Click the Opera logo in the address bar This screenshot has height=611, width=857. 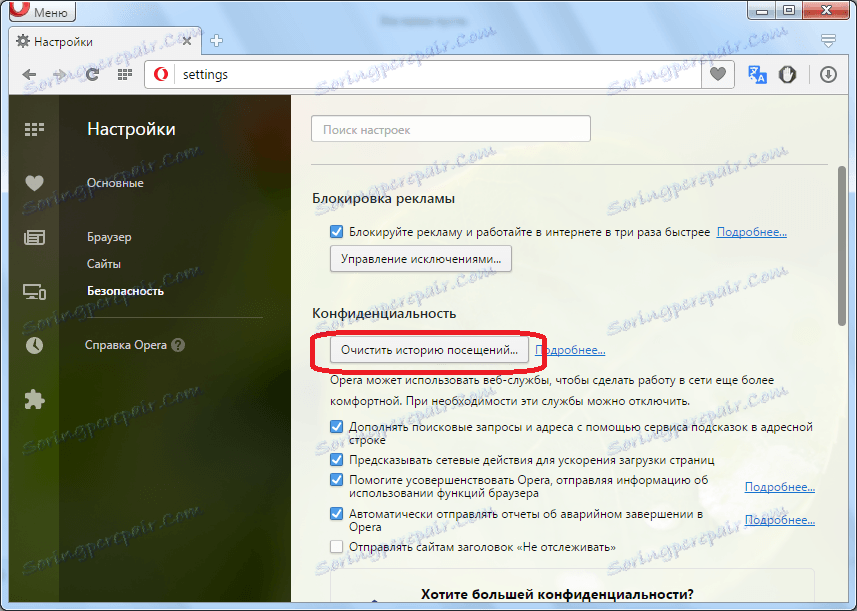click(x=160, y=74)
